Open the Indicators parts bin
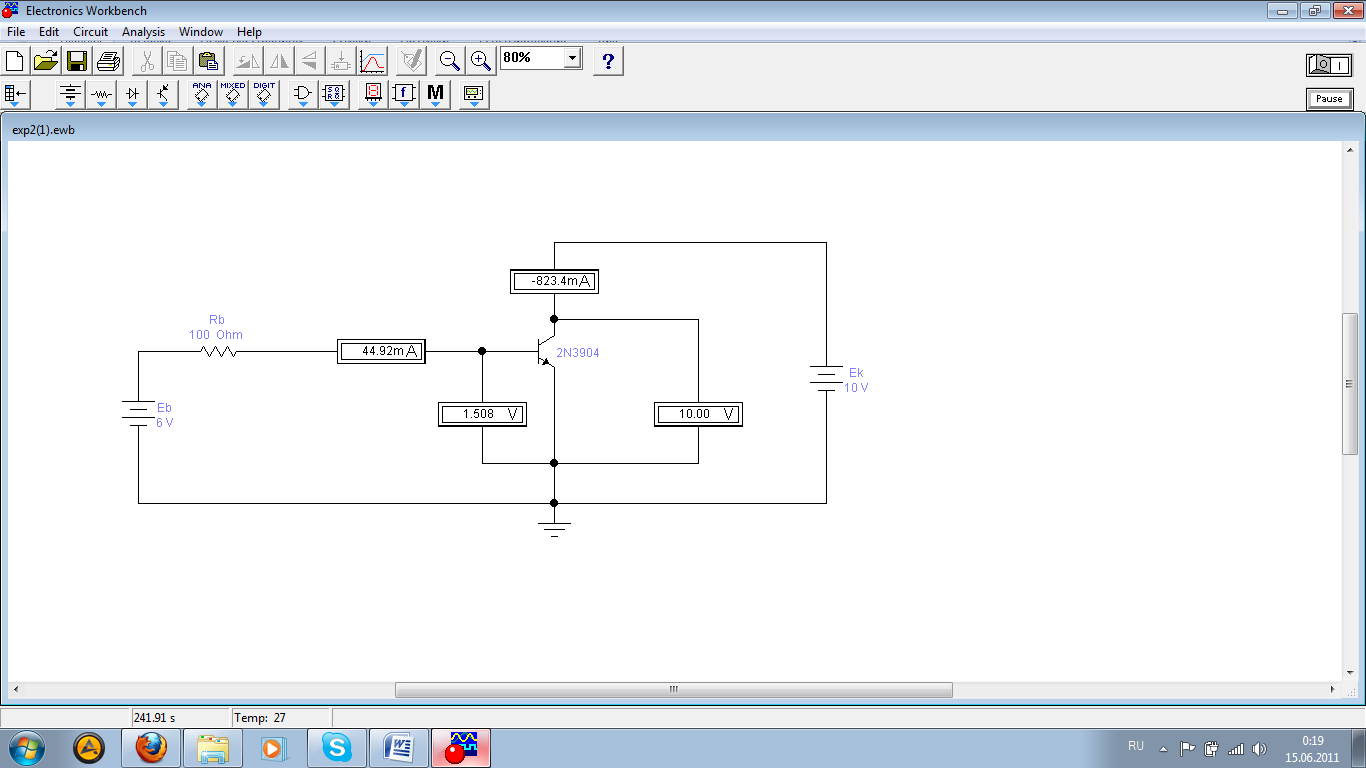The image size is (1366, 768). (x=373, y=96)
